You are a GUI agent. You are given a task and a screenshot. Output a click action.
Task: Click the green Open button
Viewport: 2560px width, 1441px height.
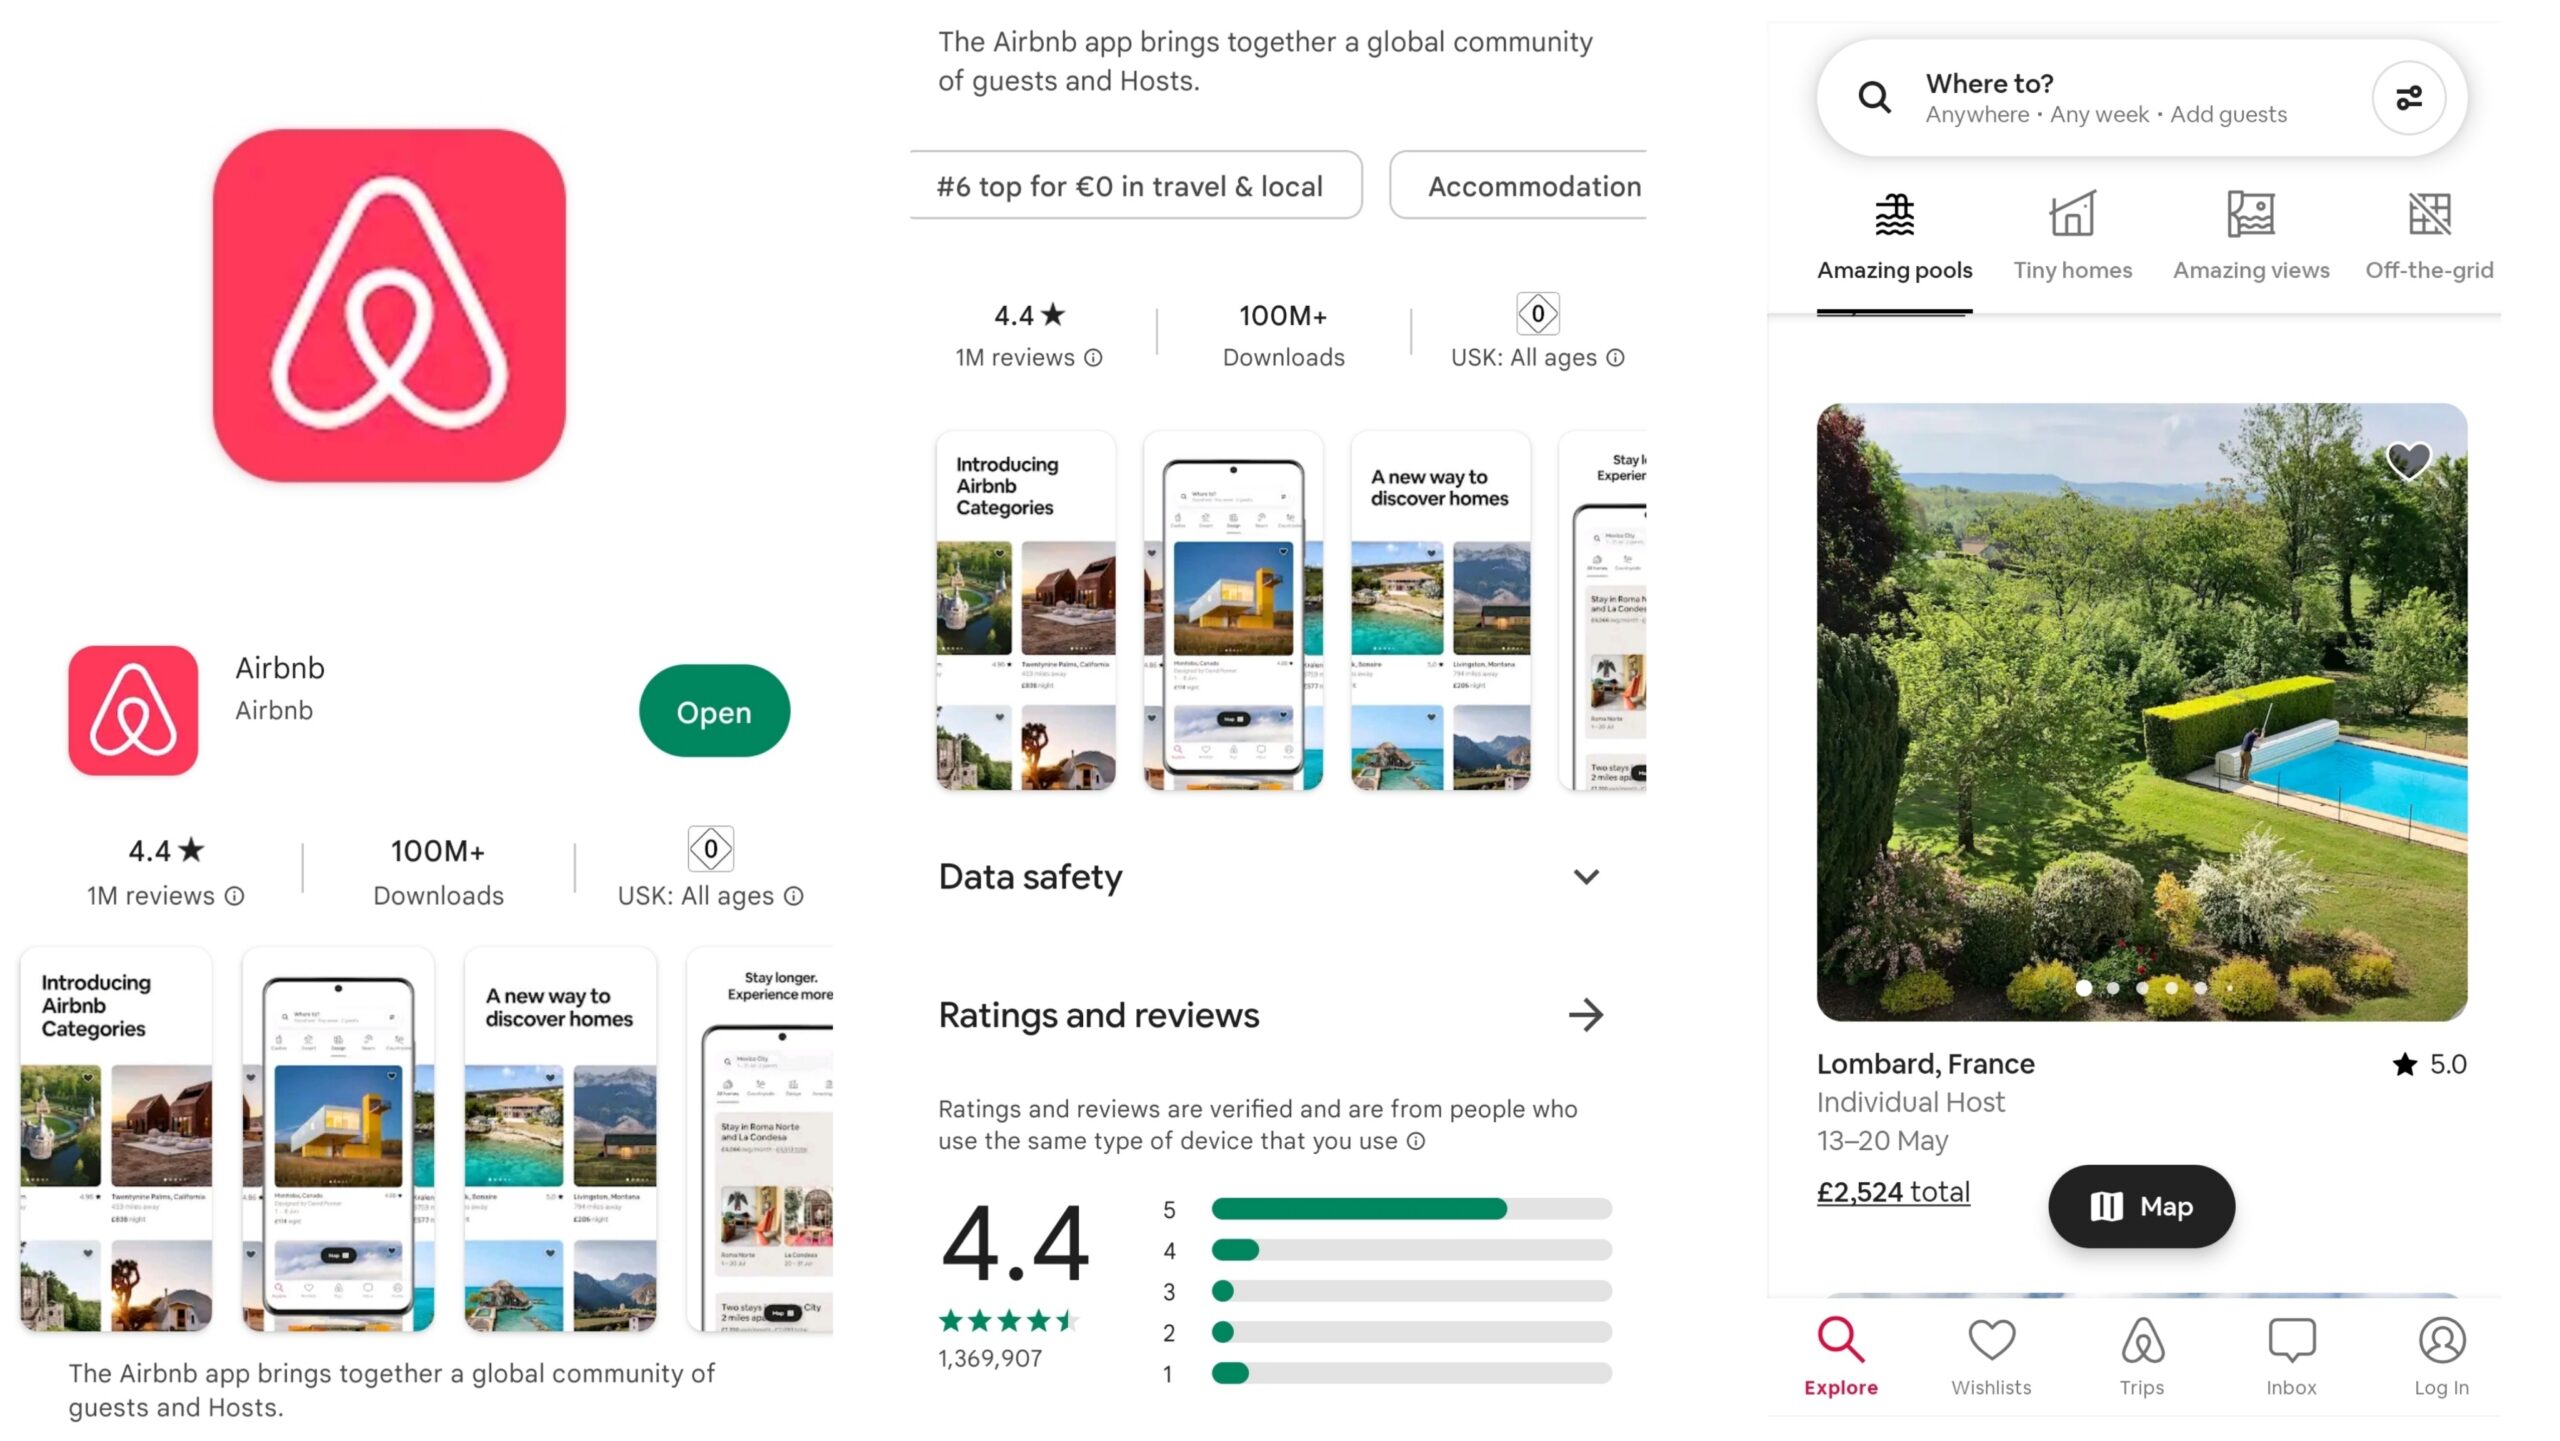coord(714,711)
